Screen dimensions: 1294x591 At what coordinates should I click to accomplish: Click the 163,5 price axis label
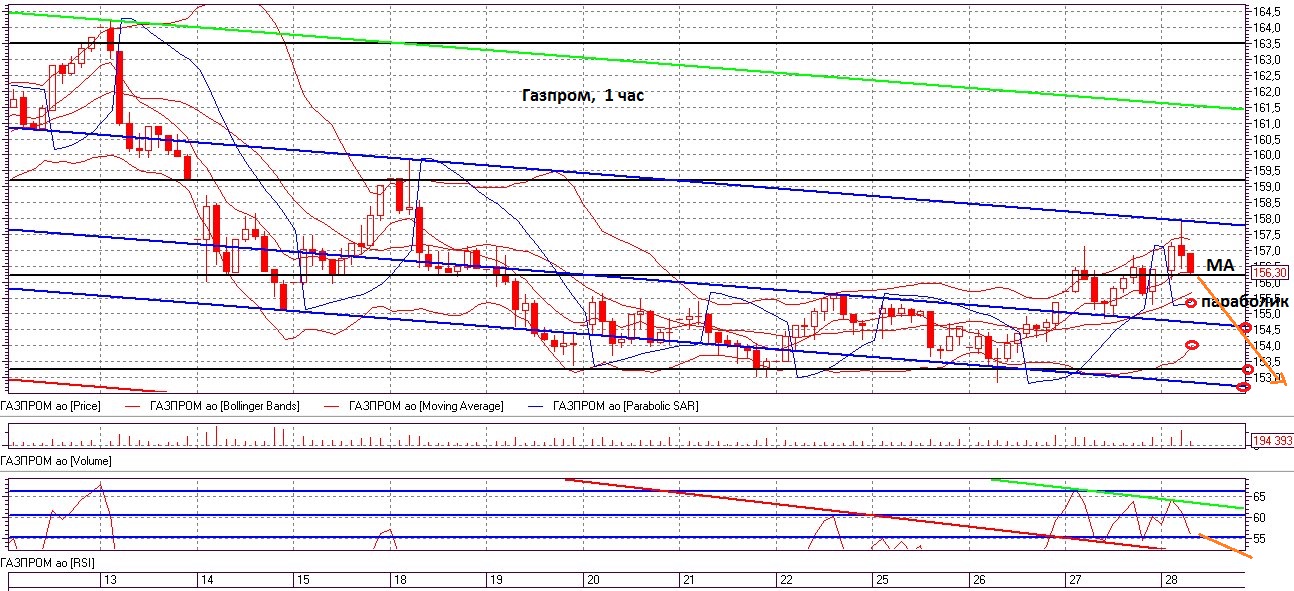[x=1268, y=44]
